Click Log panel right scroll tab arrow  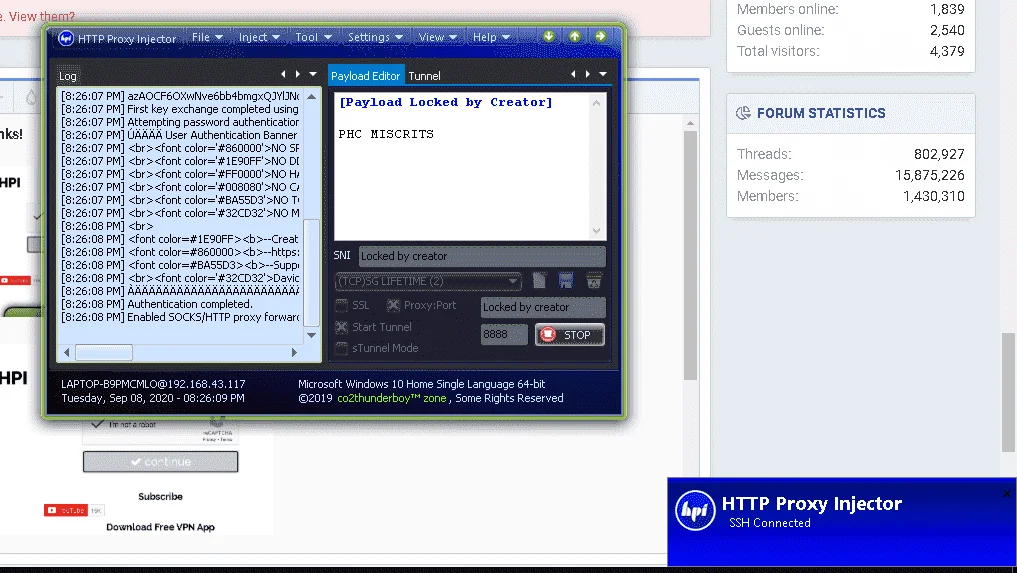(298, 75)
